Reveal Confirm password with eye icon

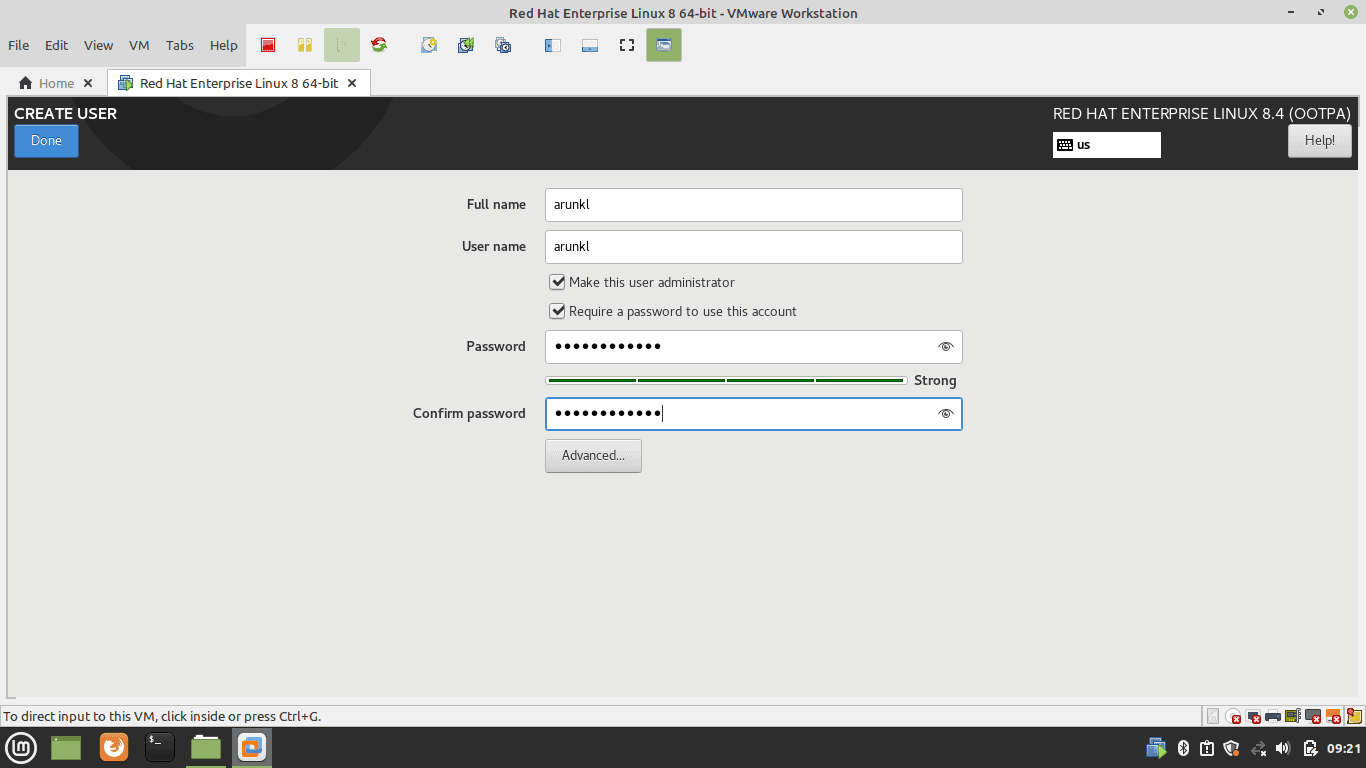[x=945, y=414]
